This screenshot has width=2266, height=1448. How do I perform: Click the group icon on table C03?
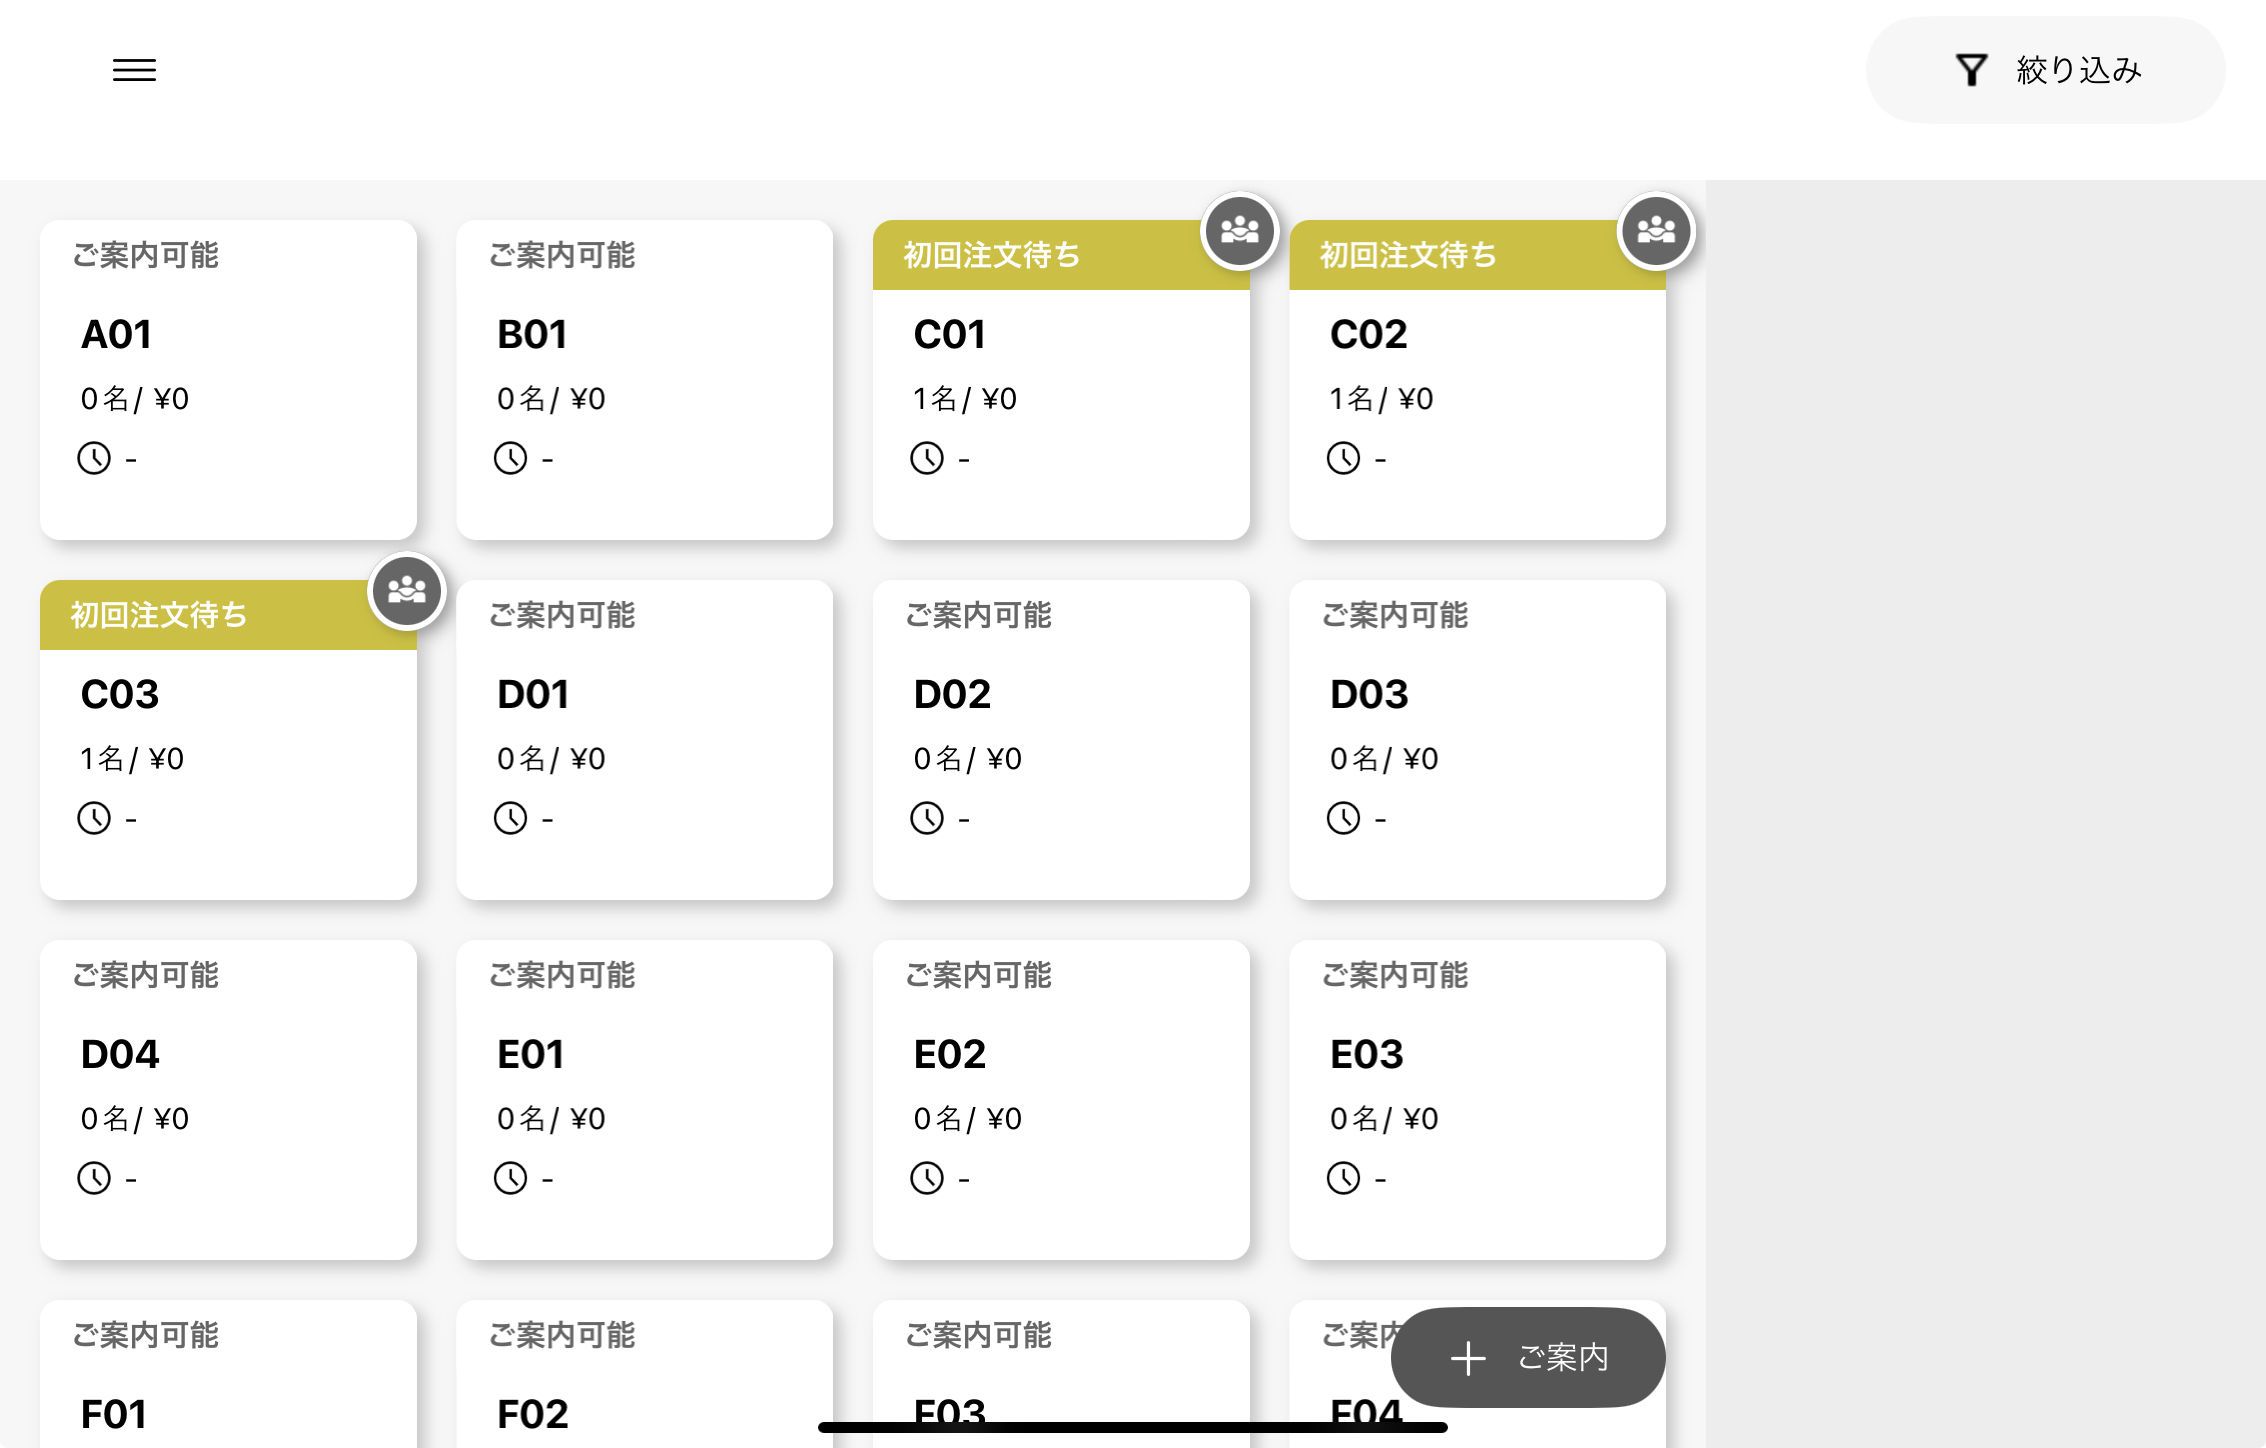pyautogui.click(x=406, y=591)
